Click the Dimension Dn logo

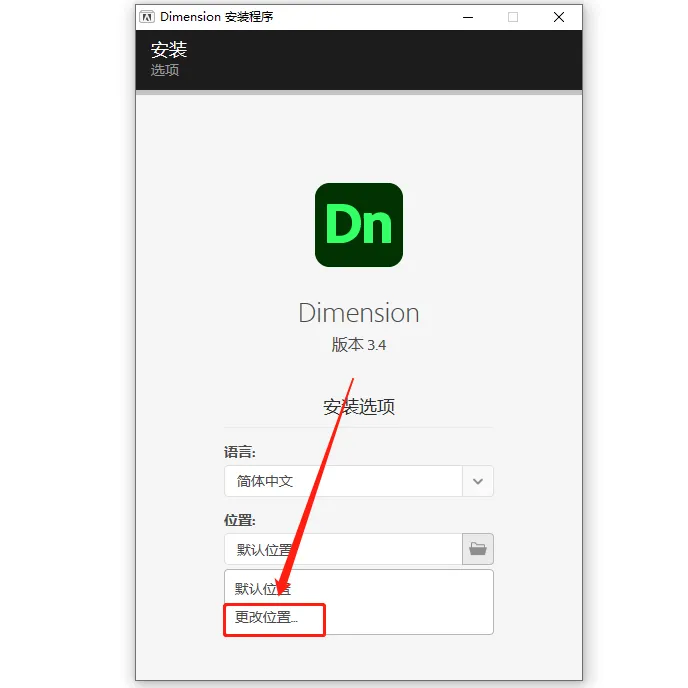(359, 225)
